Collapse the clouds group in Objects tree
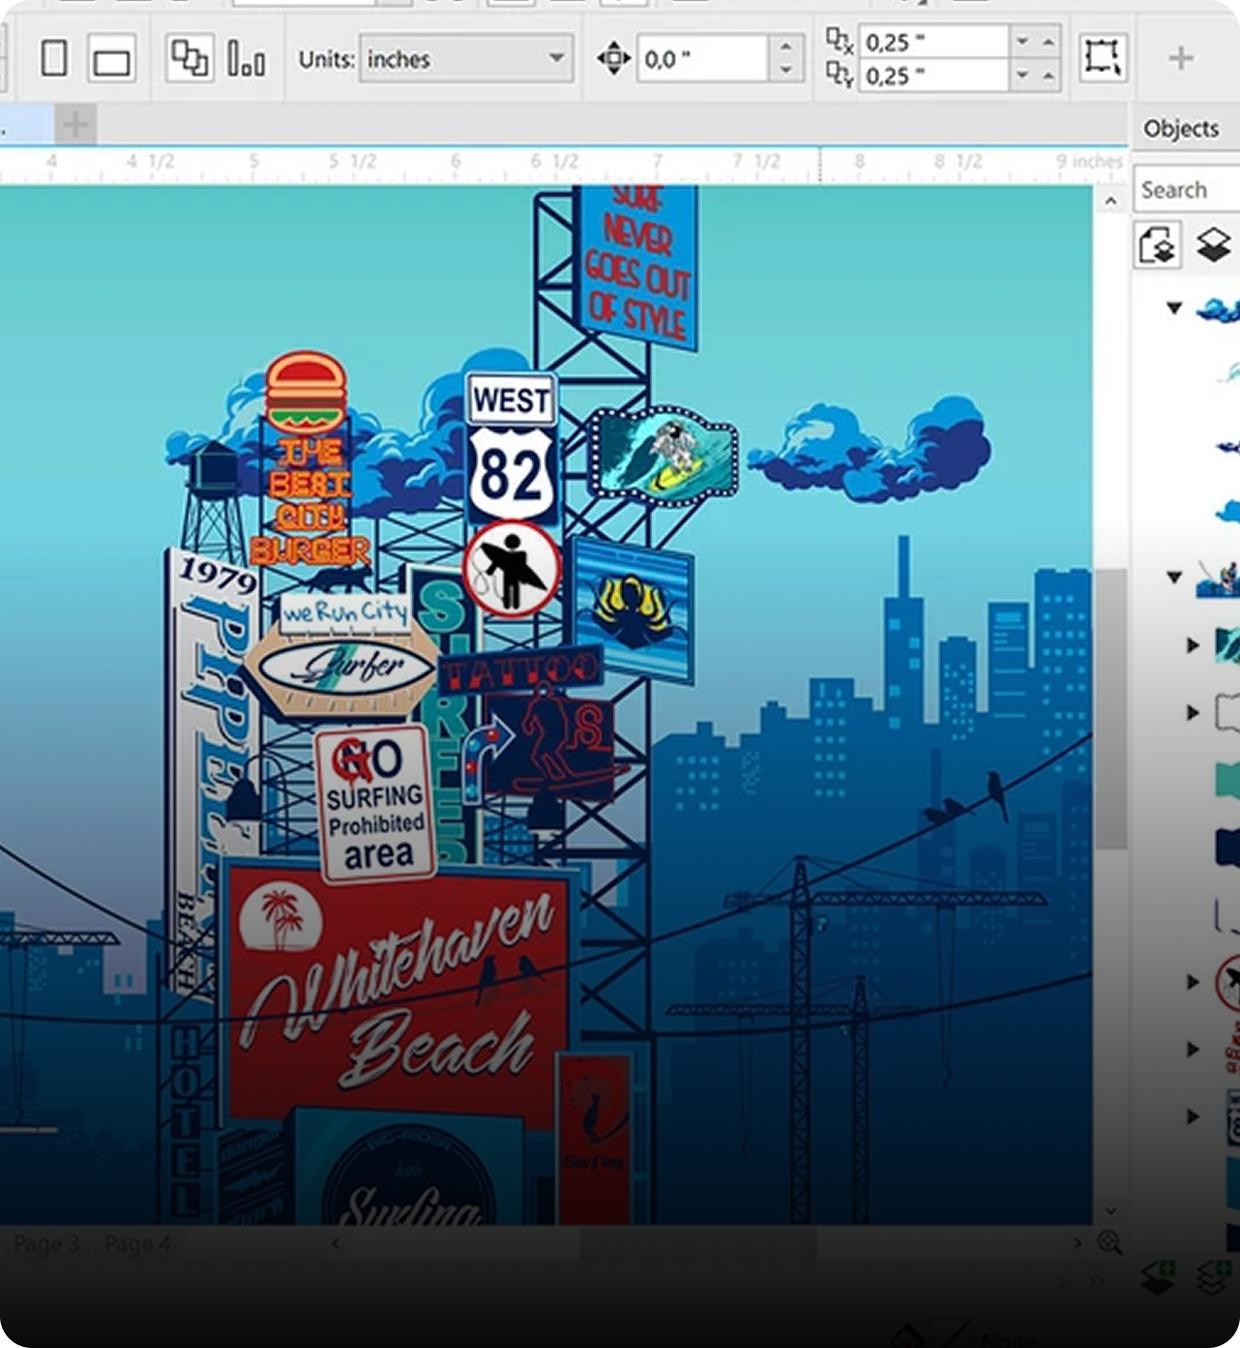 [x=1175, y=308]
